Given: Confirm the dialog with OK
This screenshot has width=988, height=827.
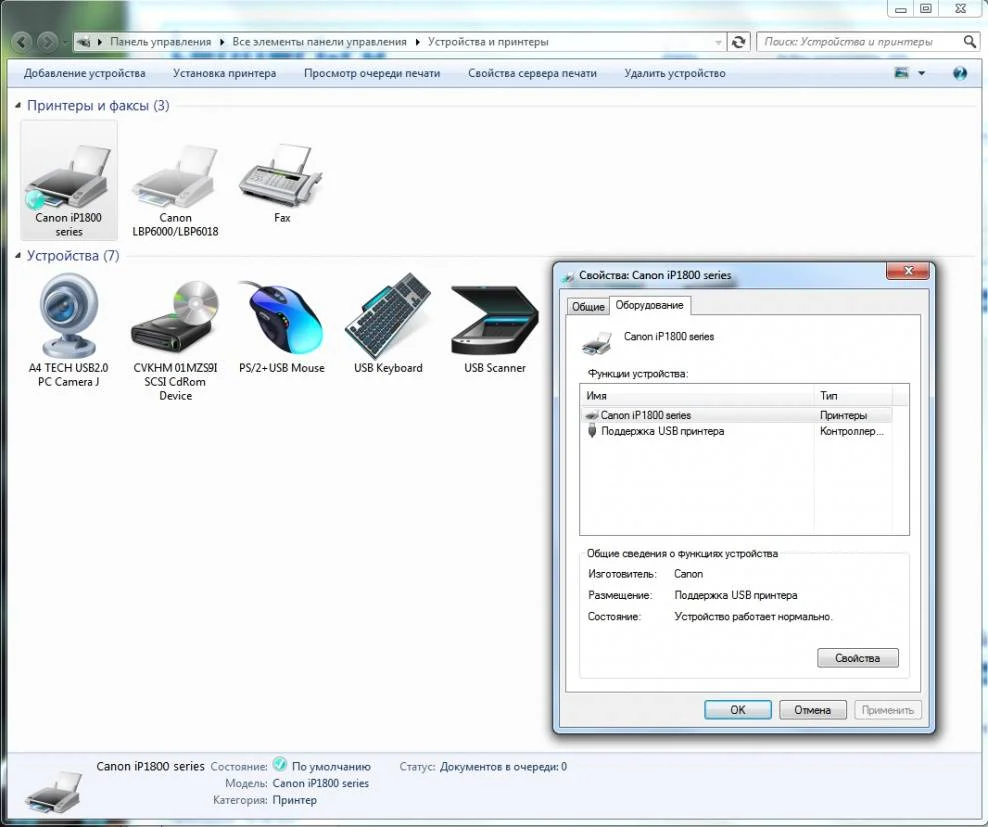Looking at the screenshot, I should pyautogui.click(x=738, y=710).
